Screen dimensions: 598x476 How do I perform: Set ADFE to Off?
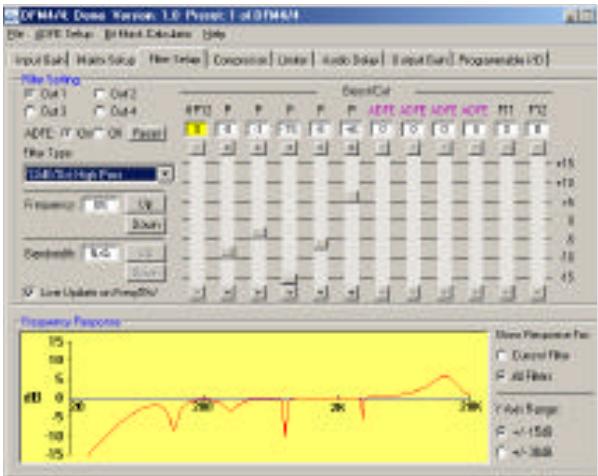pyautogui.click(x=99, y=133)
